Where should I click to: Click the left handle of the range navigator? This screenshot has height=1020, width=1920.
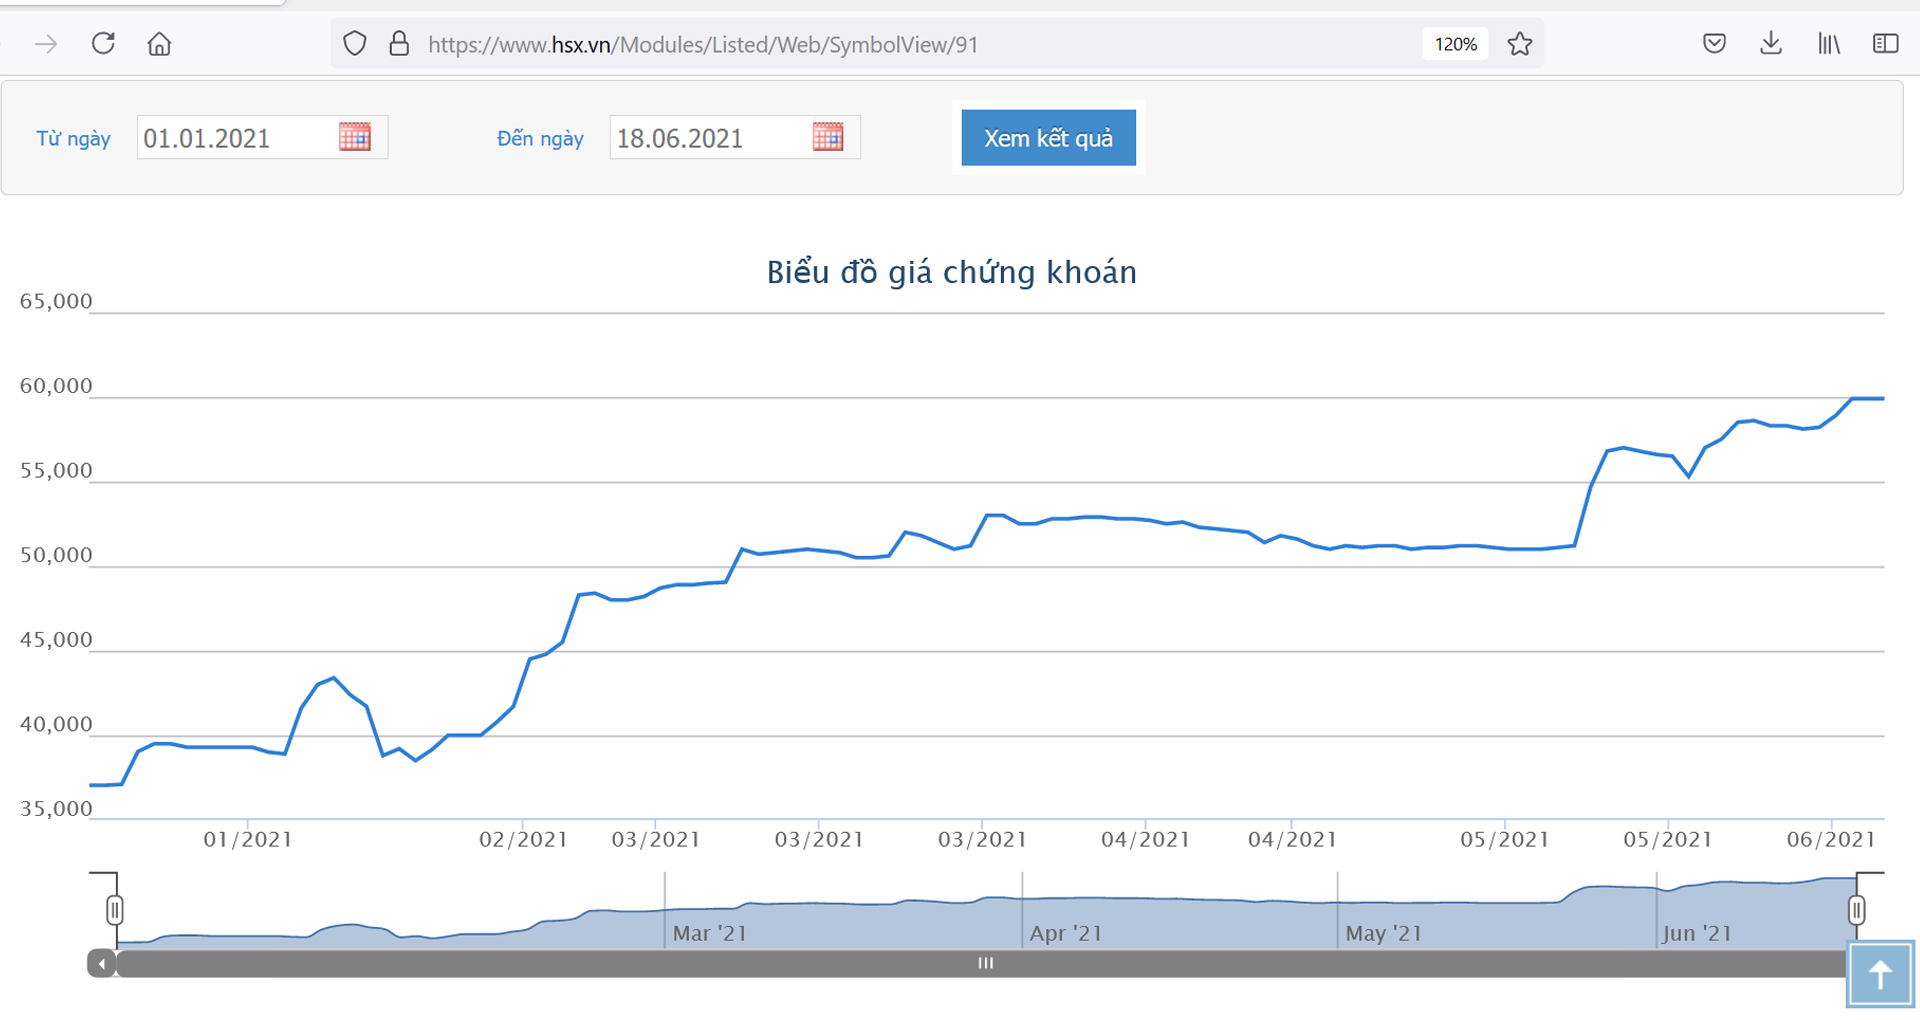coord(115,910)
